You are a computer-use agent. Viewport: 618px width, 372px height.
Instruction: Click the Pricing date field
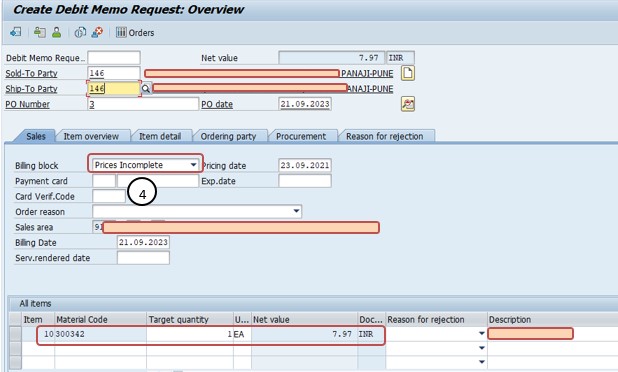pos(305,165)
